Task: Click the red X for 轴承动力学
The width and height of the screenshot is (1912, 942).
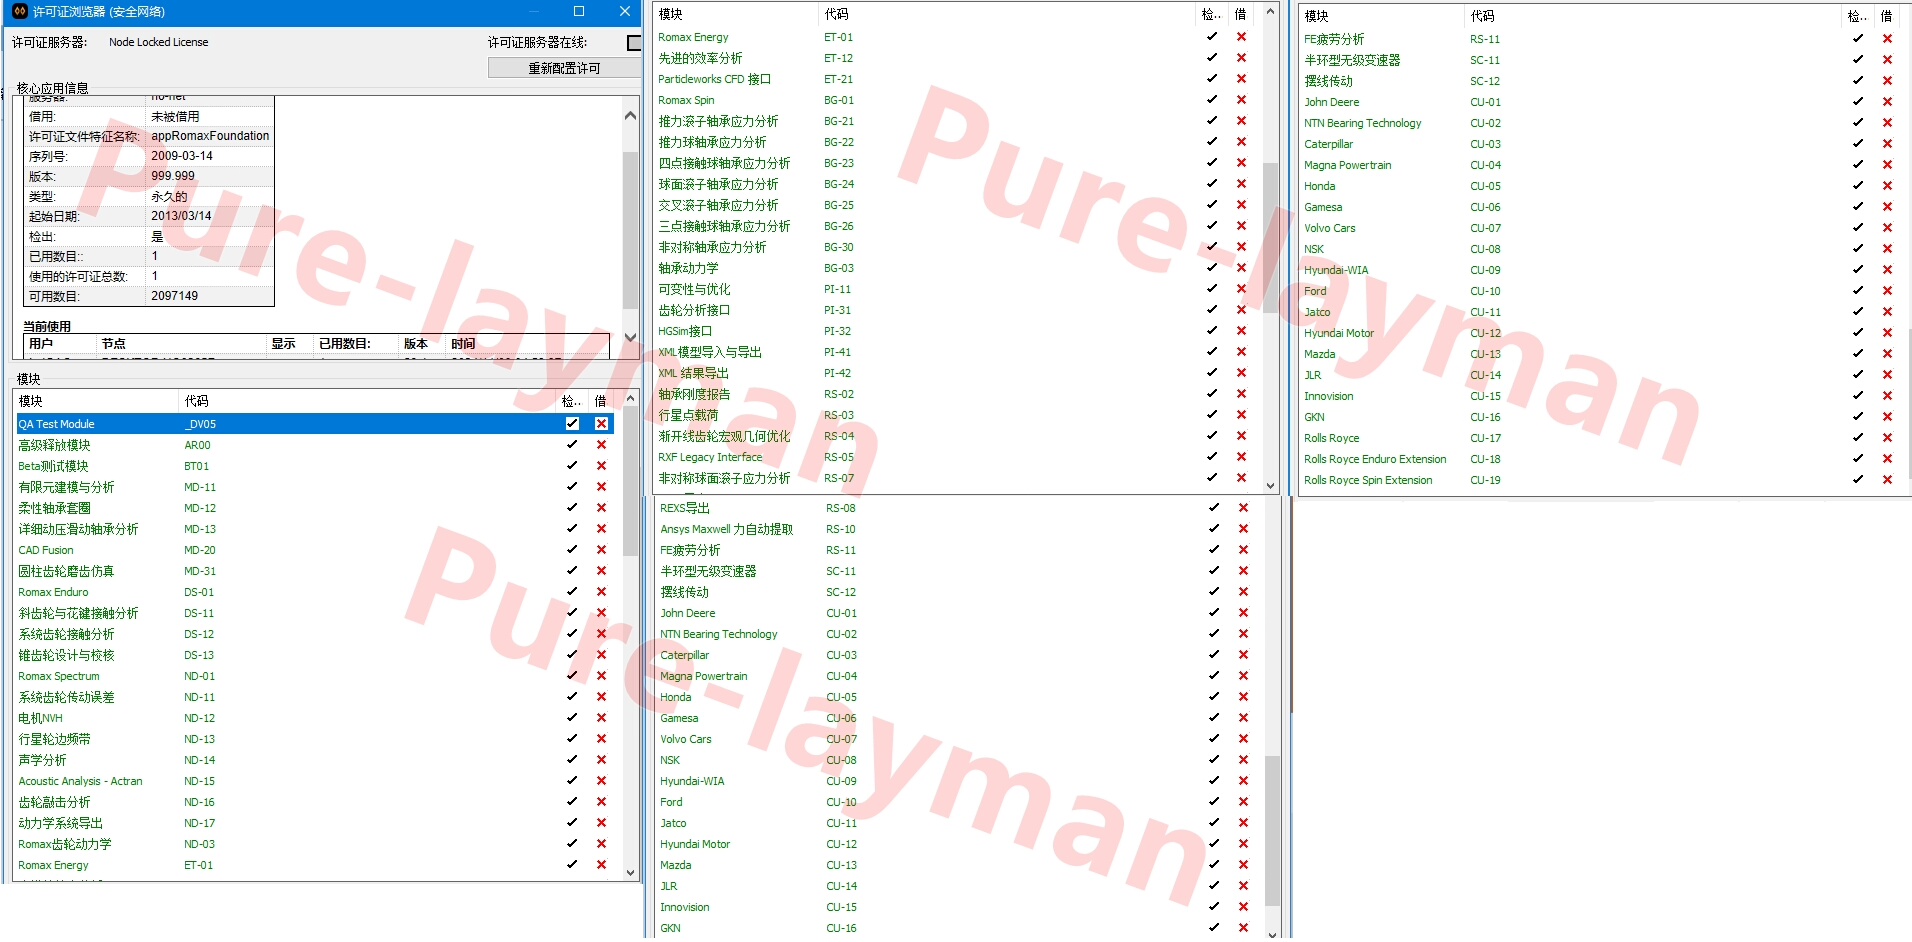Action: pos(1241,268)
